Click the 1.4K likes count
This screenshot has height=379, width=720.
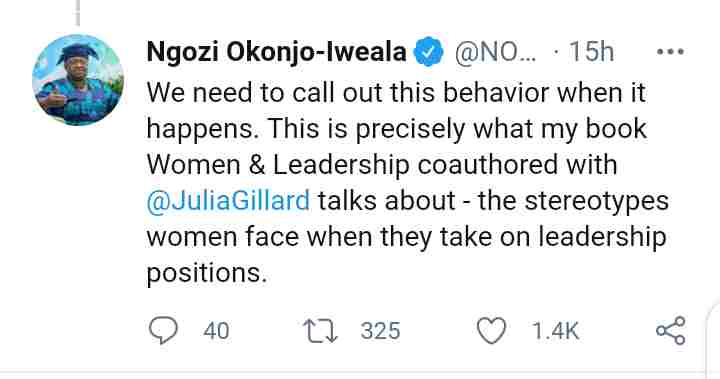coord(556,331)
